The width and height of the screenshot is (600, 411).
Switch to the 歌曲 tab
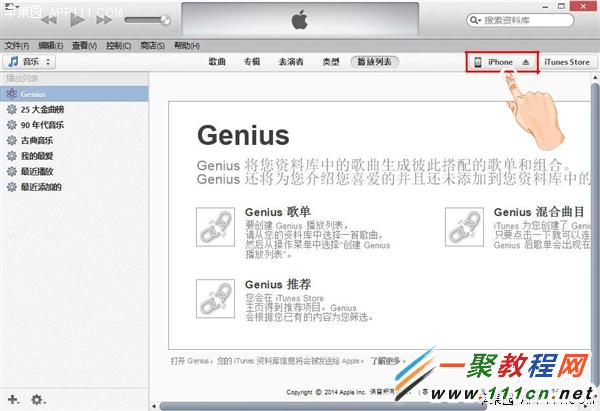point(217,62)
